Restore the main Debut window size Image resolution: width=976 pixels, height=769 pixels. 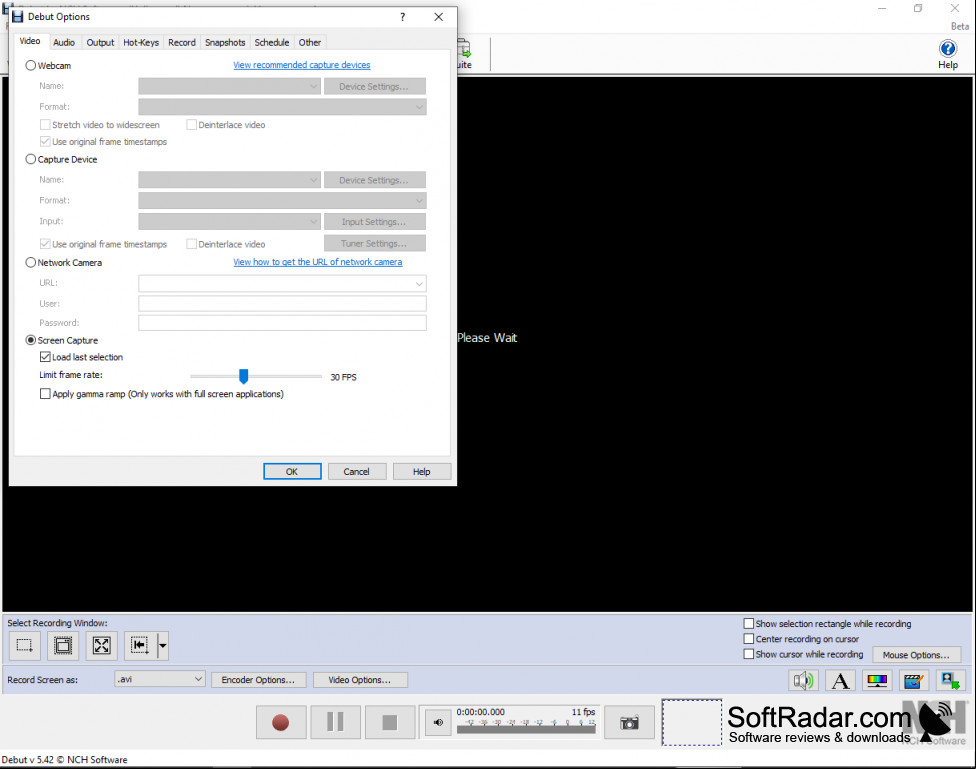coord(918,8)
